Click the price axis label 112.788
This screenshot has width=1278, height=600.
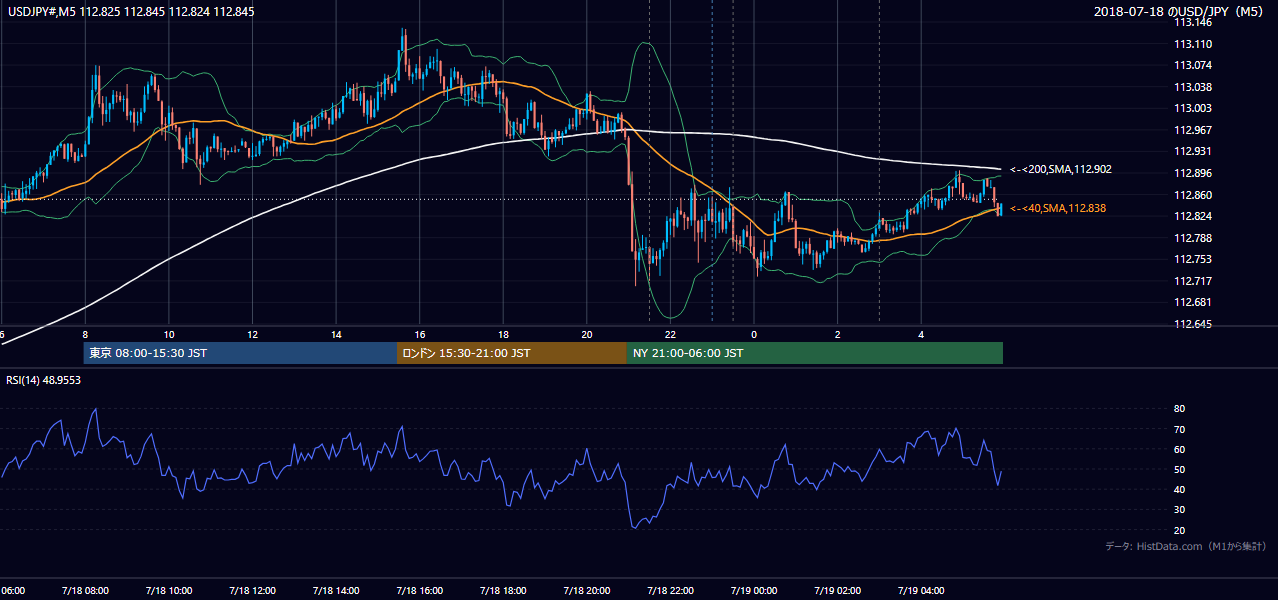tap(1192, 238)
